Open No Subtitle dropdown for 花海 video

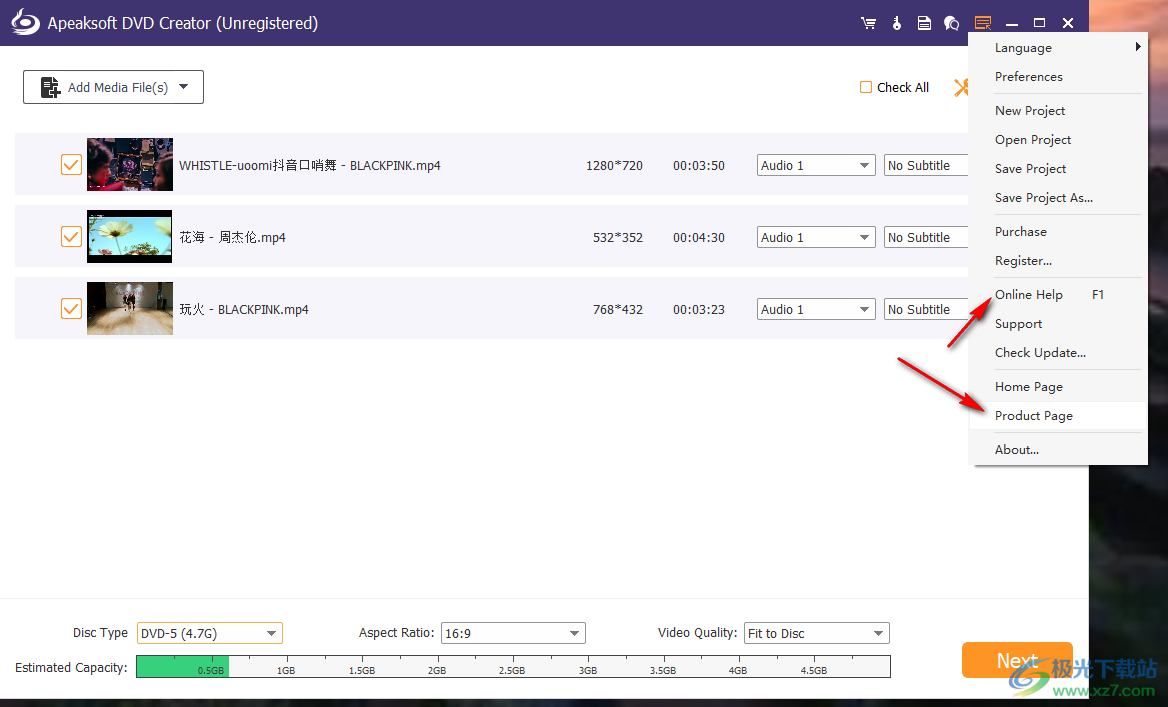tap(926, 238)
